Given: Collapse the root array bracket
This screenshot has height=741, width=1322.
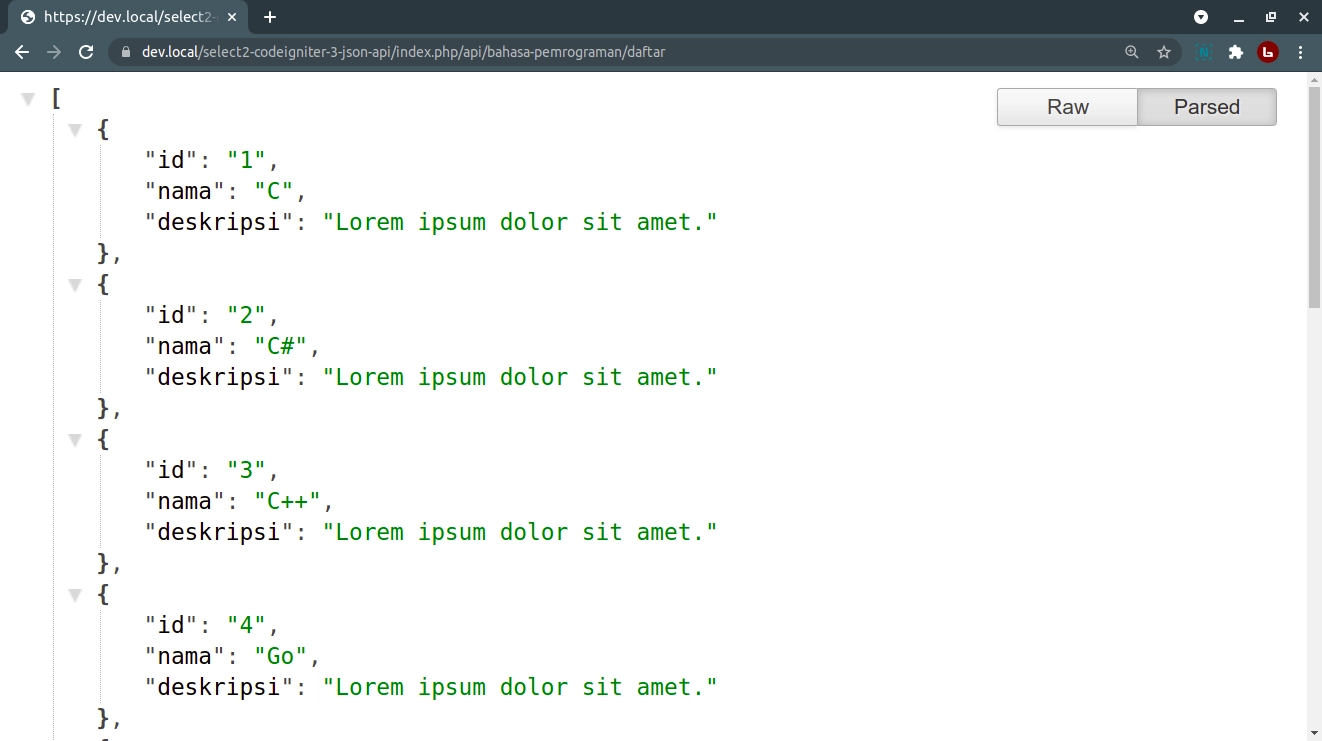Looking at the screenshot, I should click(28, 99).
